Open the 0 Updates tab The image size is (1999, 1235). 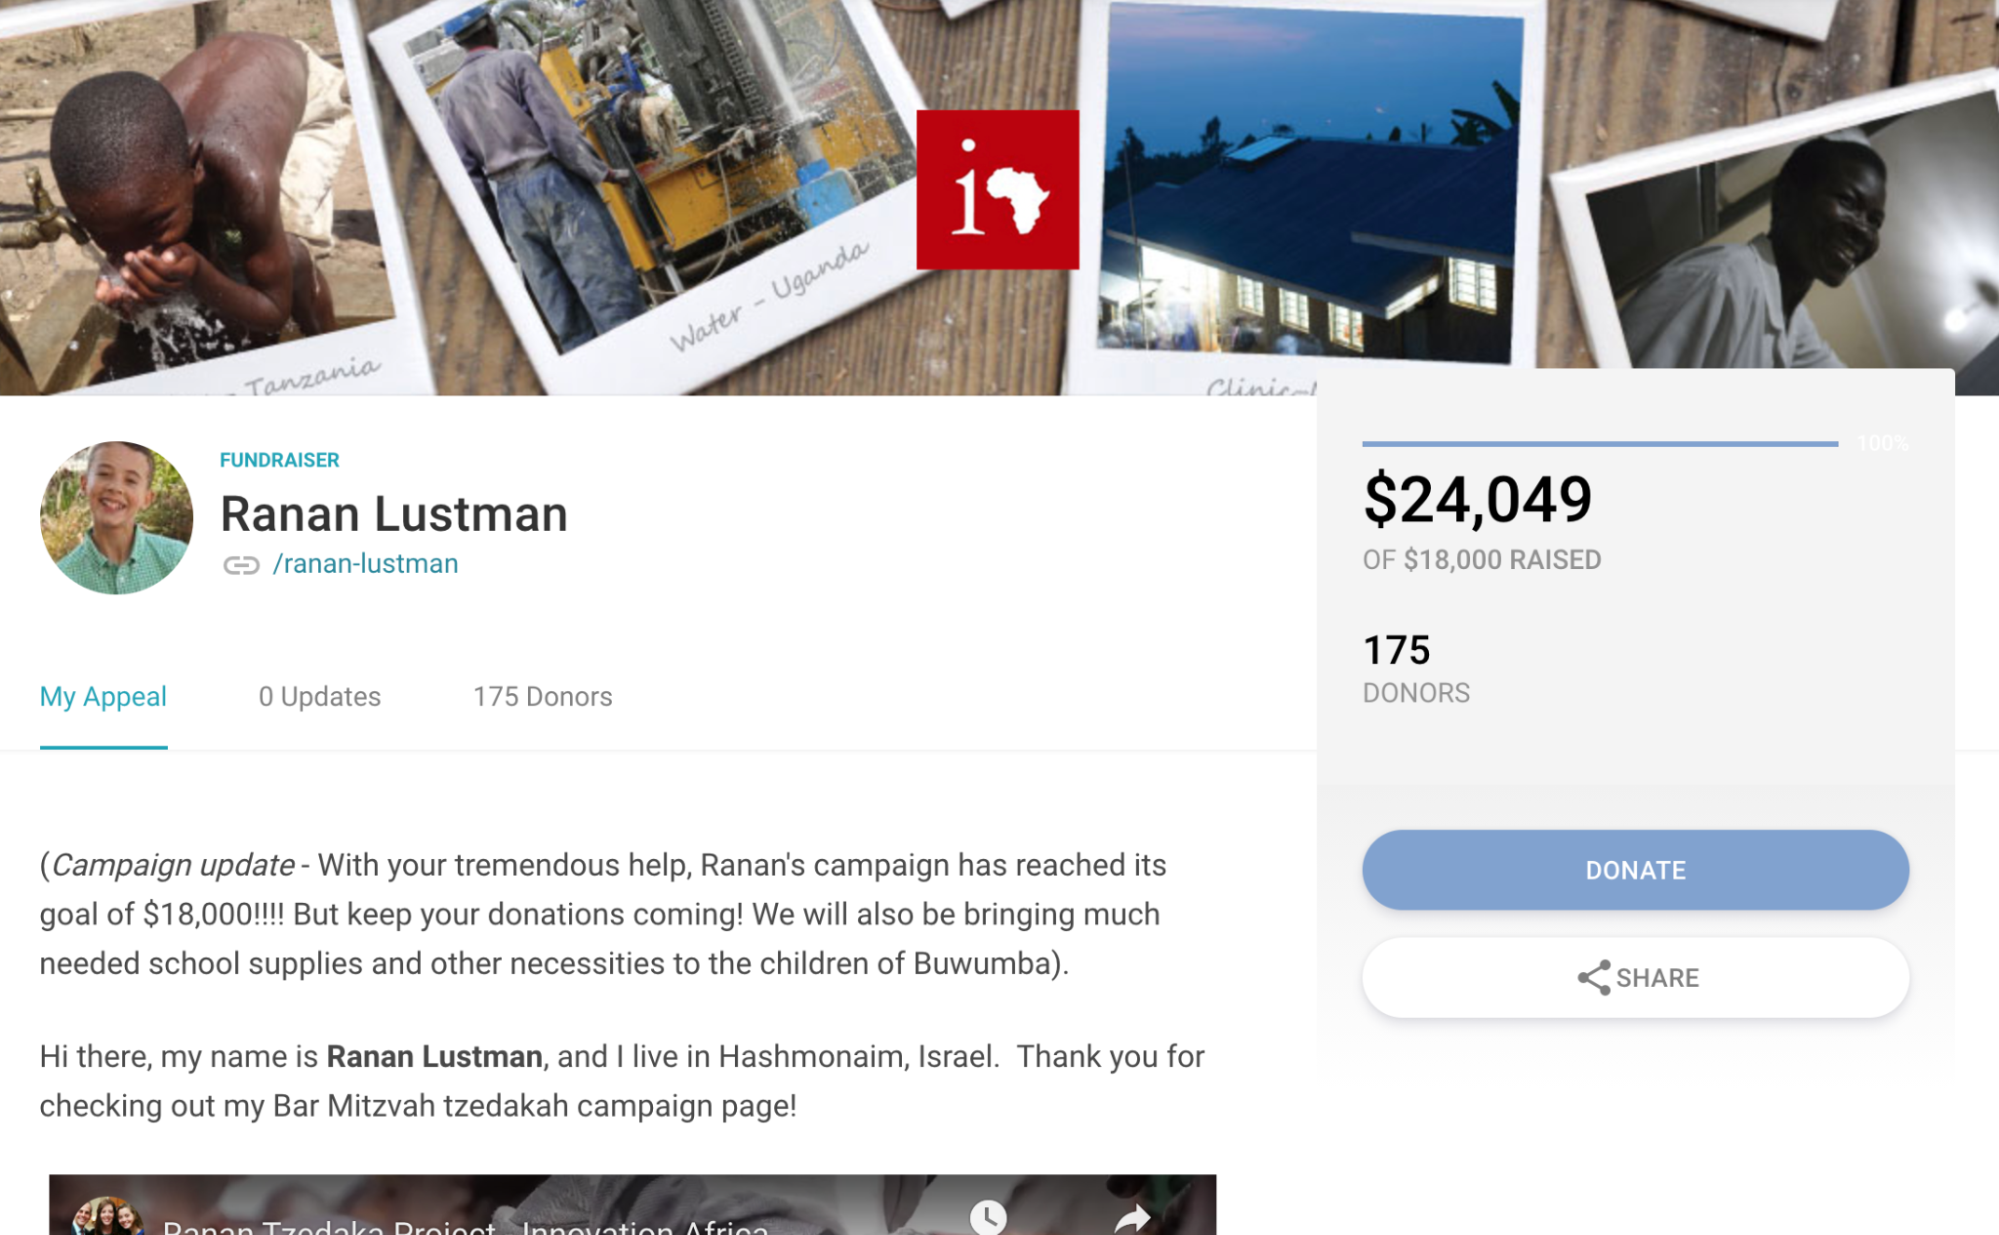coord(320,697)
